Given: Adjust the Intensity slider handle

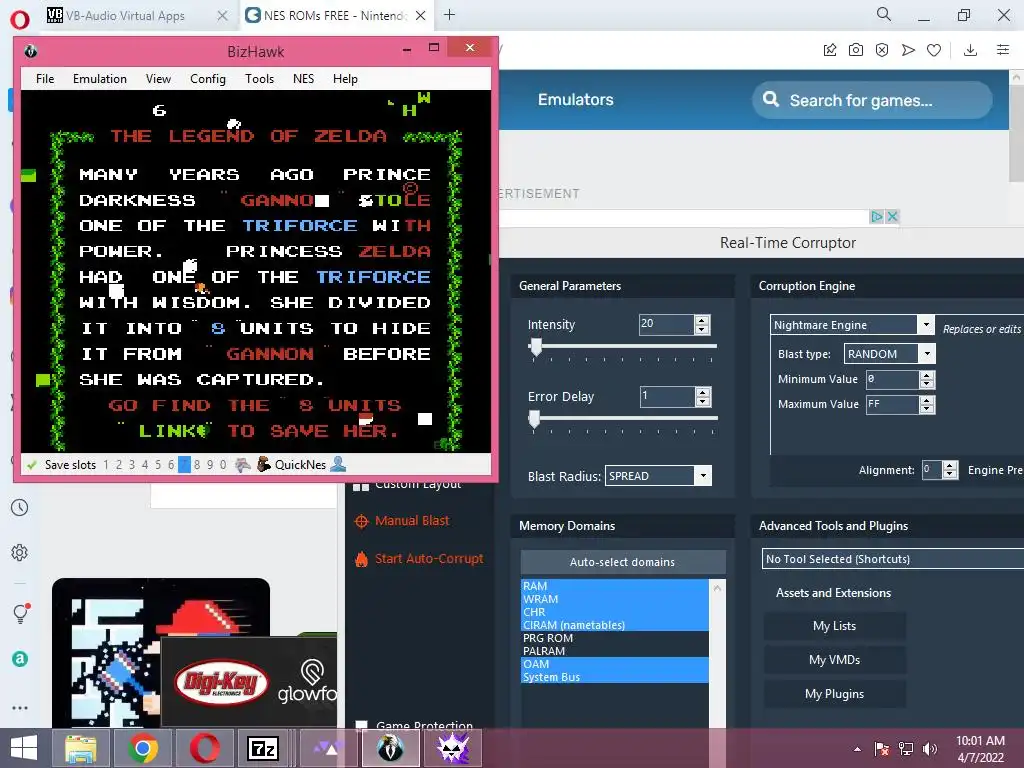Looking at the screenshot, I should click(x=536, y=347).
